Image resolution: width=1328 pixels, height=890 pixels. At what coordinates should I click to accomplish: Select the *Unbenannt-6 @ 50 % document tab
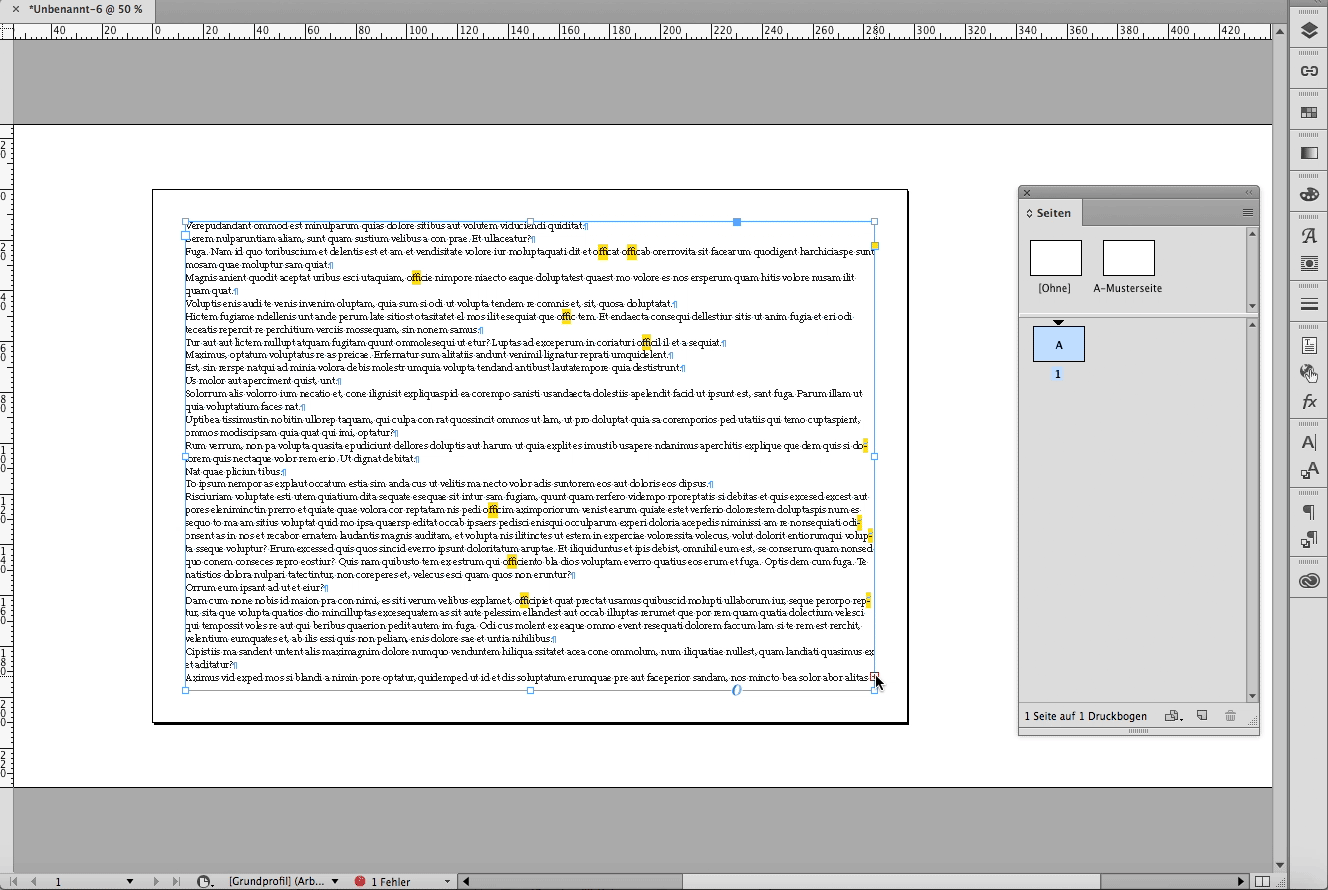(x=86, y=9)
